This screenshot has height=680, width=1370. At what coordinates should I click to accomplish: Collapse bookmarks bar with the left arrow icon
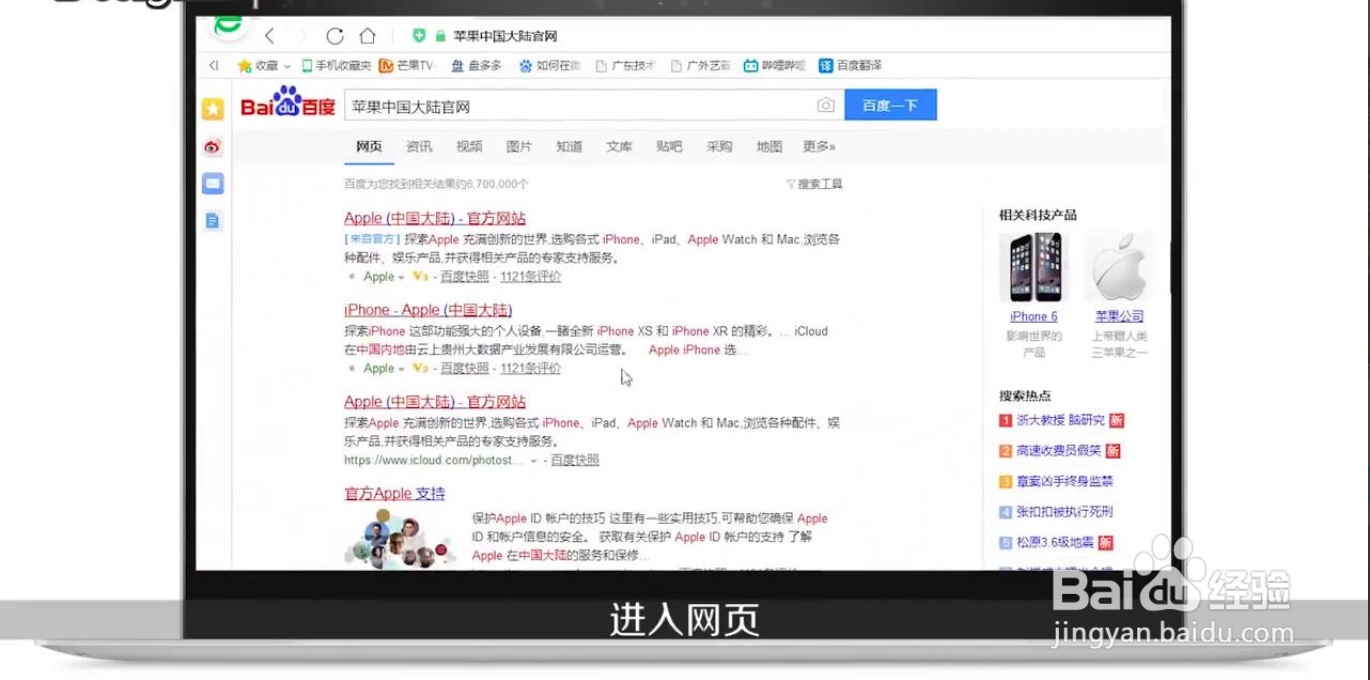214,66
